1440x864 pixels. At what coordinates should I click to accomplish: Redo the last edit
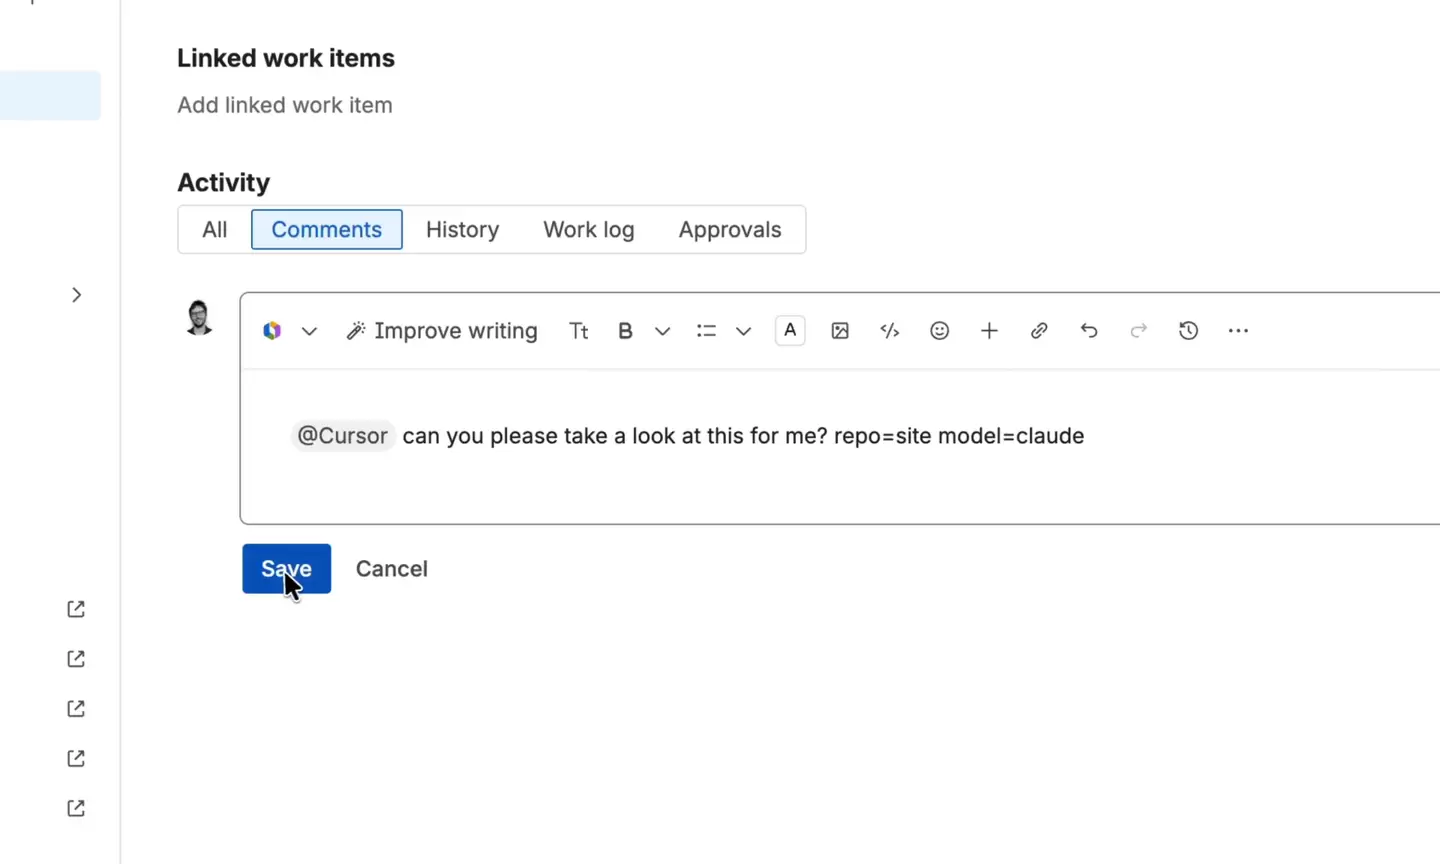[x=1138, y=331]
